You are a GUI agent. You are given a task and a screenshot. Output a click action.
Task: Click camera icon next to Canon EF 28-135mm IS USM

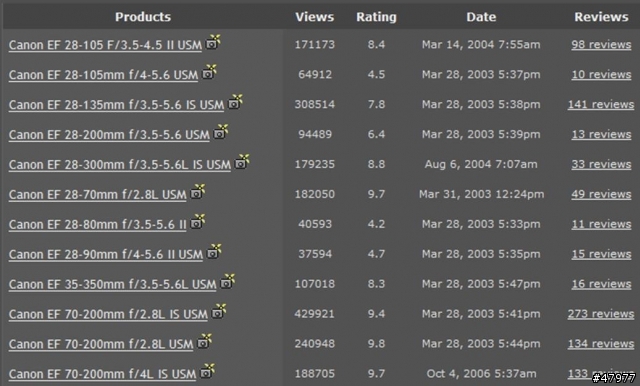(235, 102)
